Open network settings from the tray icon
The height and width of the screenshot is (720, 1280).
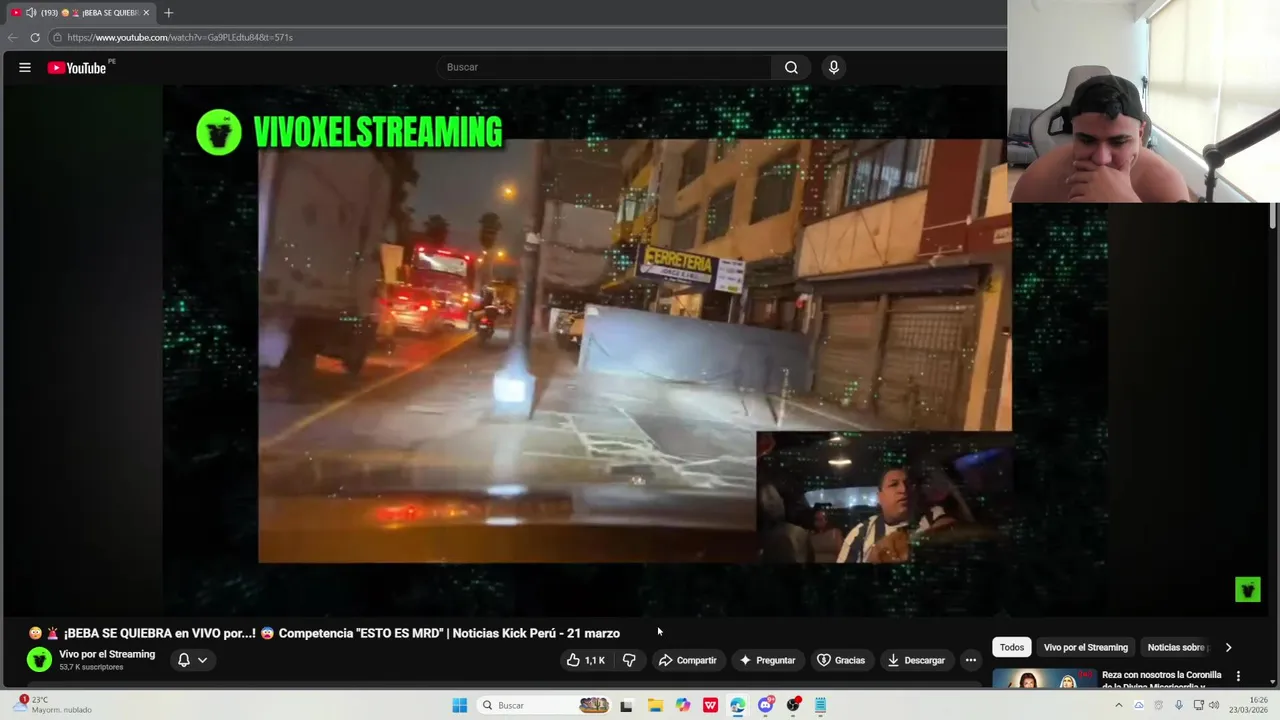(x=1198, y=705)
